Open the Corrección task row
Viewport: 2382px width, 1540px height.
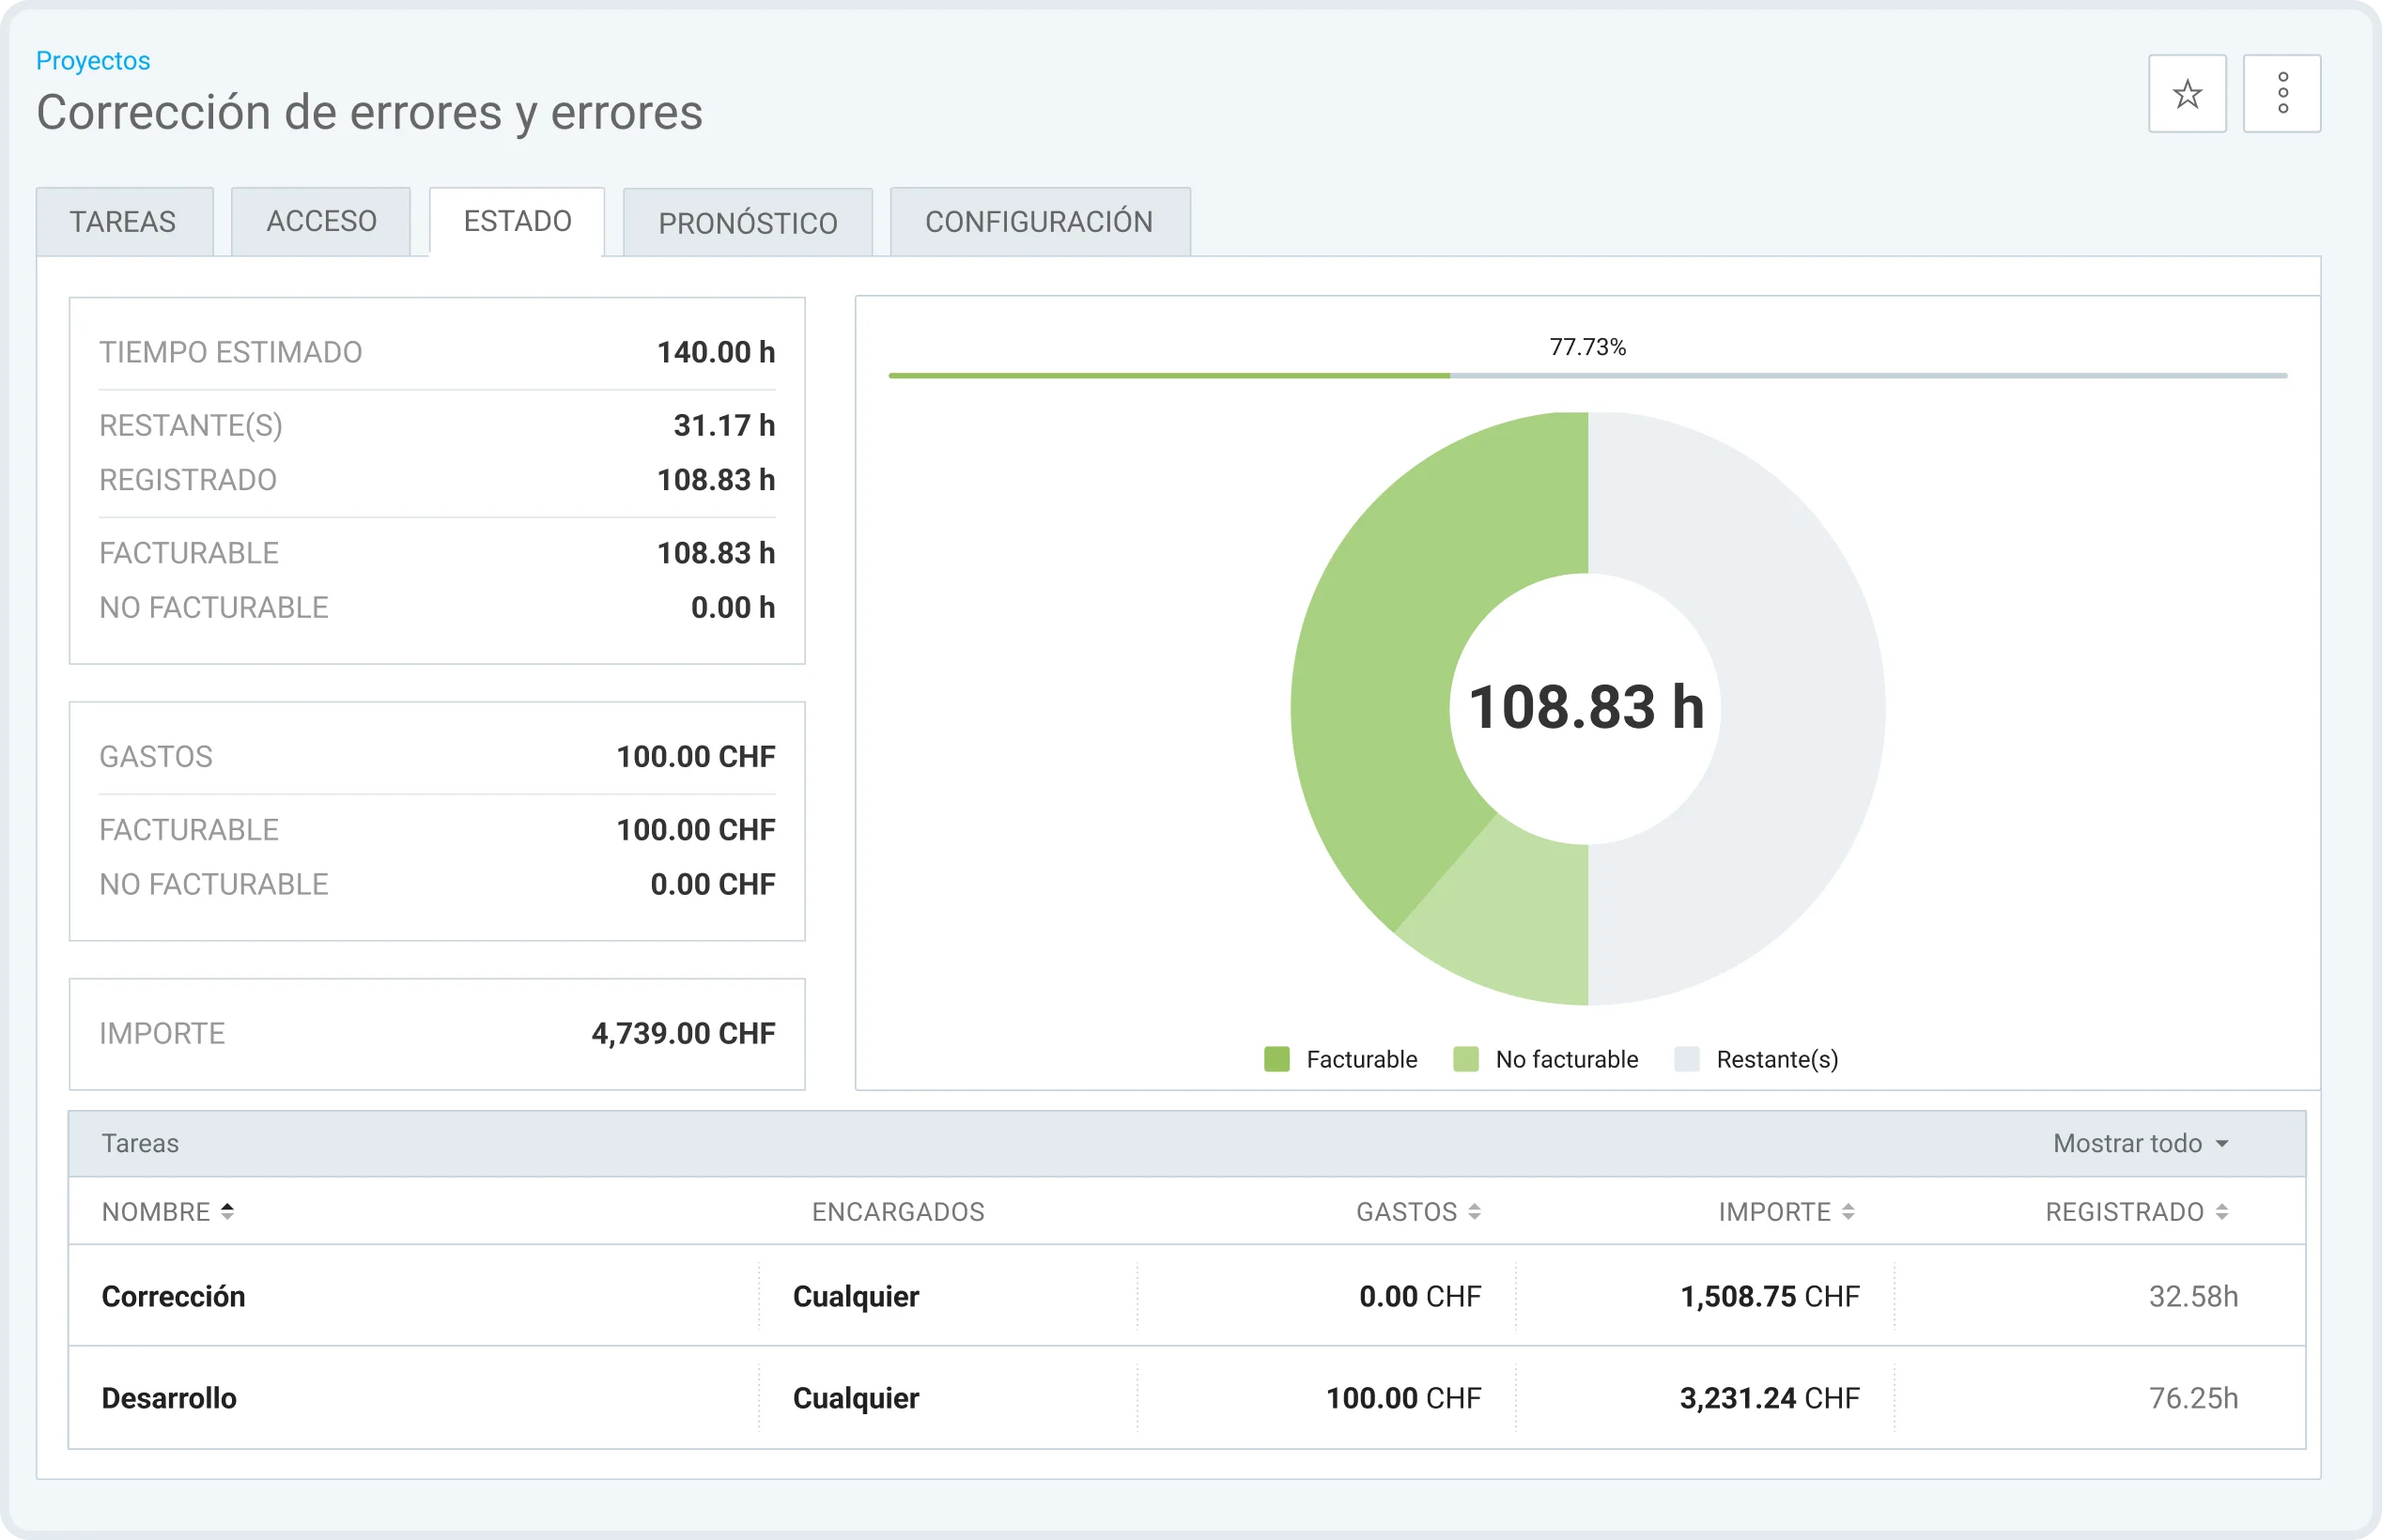[1187, 1296]
